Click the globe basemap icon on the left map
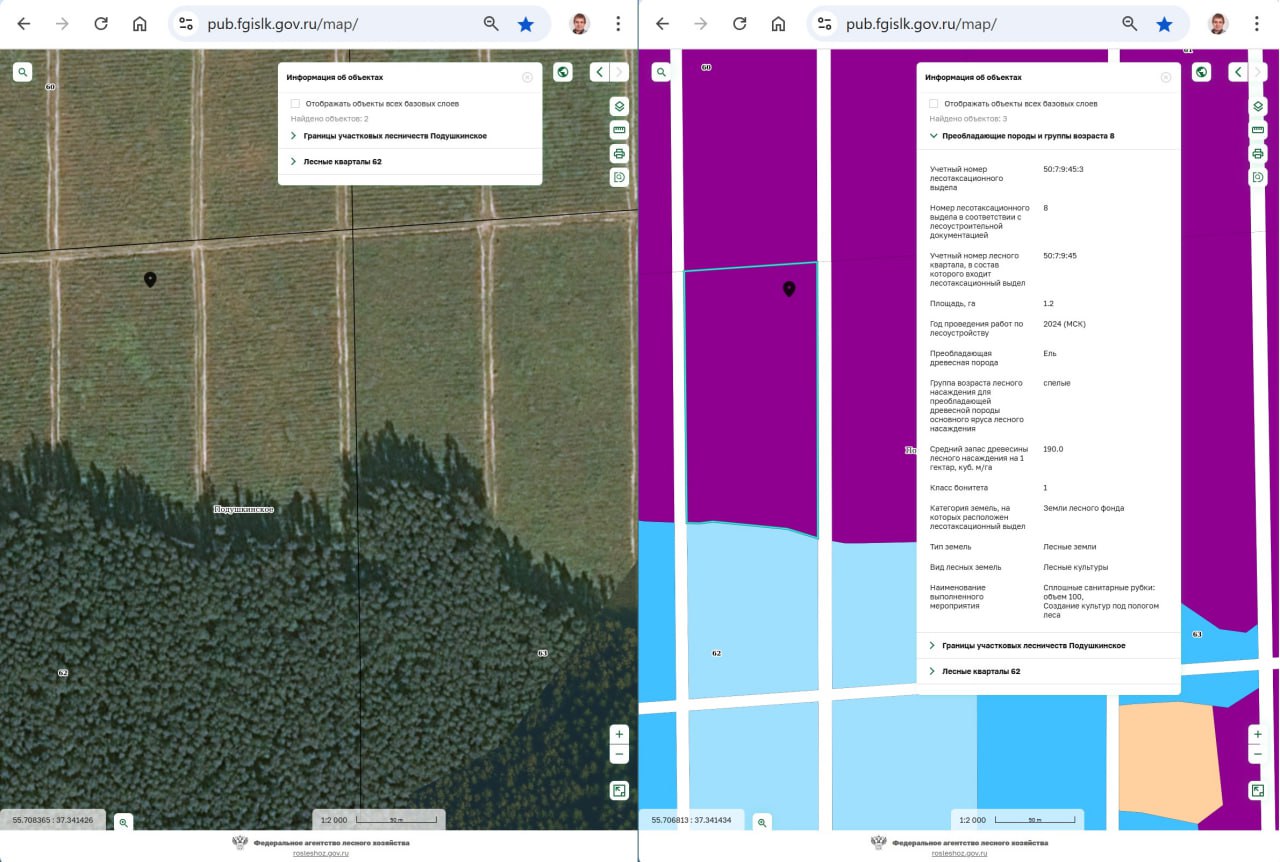Screen dimensions: 1280x862 tap(563, 72)
